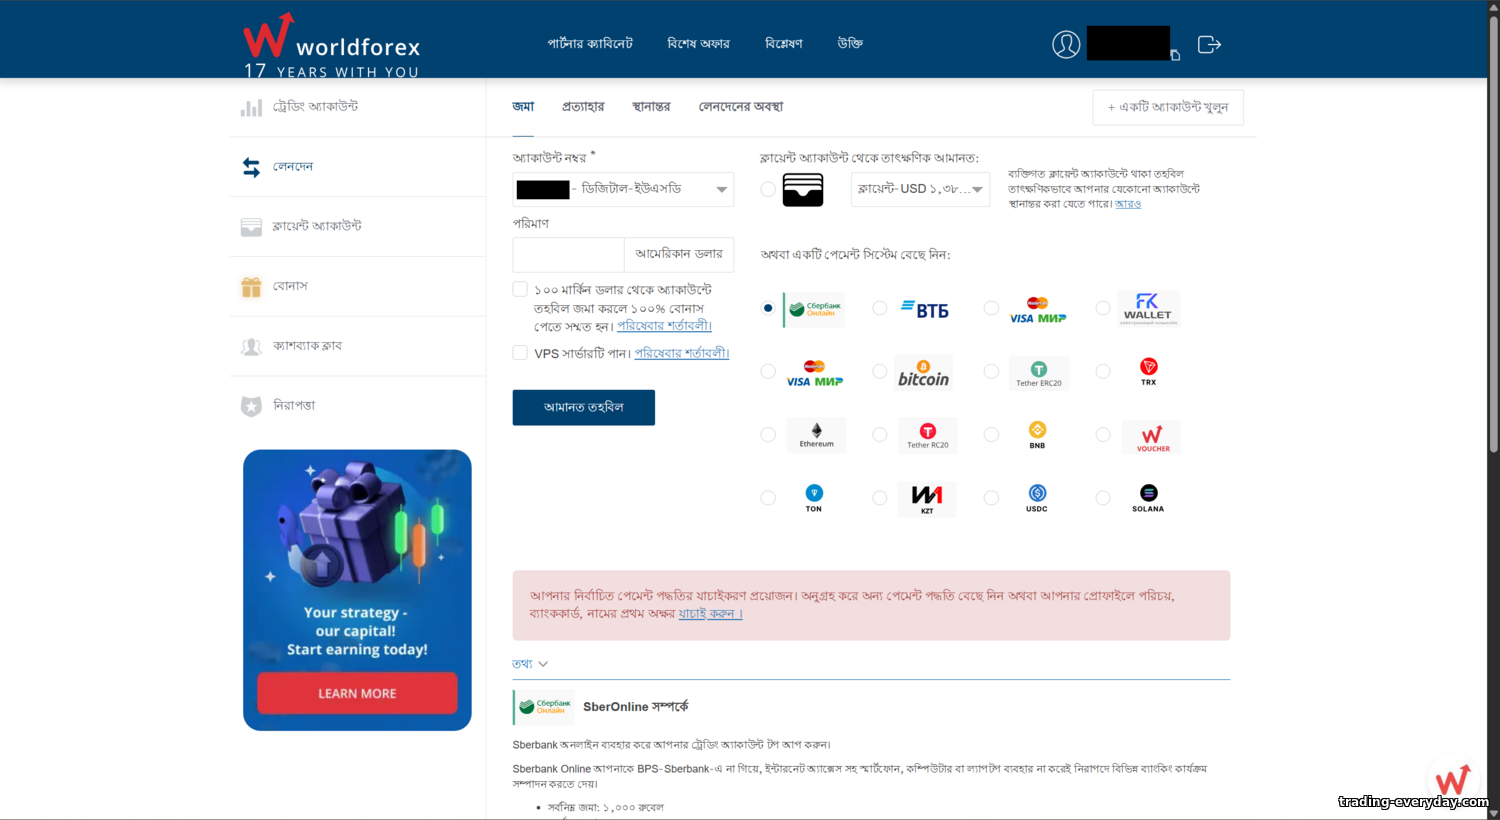Click the worldforex logo
The image size is (1500, 820).
[332, 45]
